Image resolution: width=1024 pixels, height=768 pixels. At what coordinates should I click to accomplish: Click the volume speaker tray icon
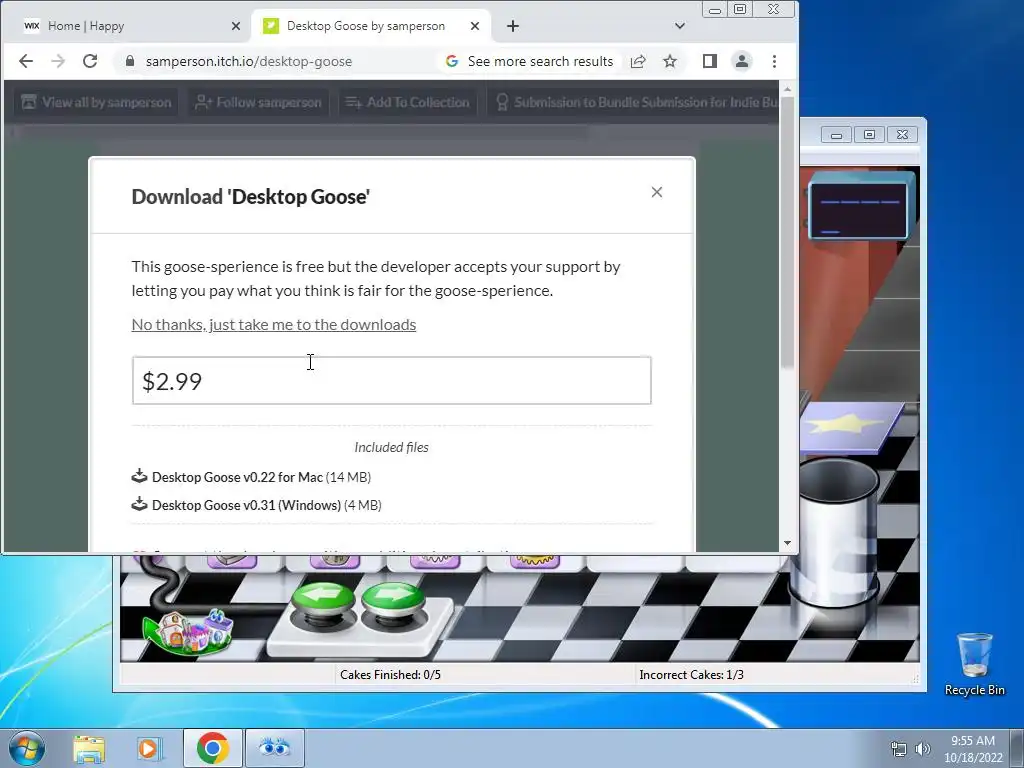(x=923, y=750)
